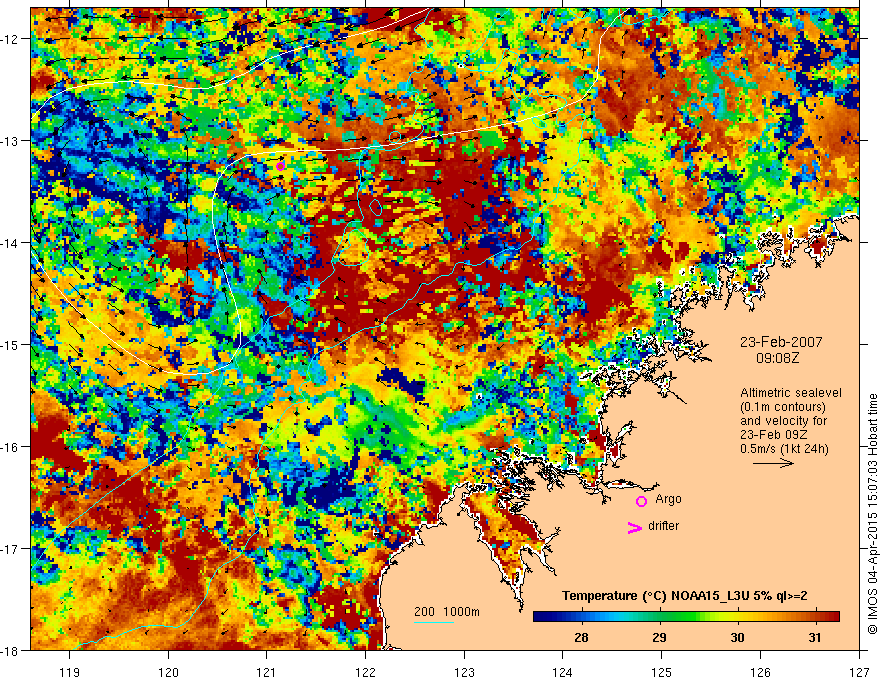The height and width of the screenshot is (680, 880).
Task: Click latitude axis label -12
Action: pyautogui.click(x=10, y=39)
